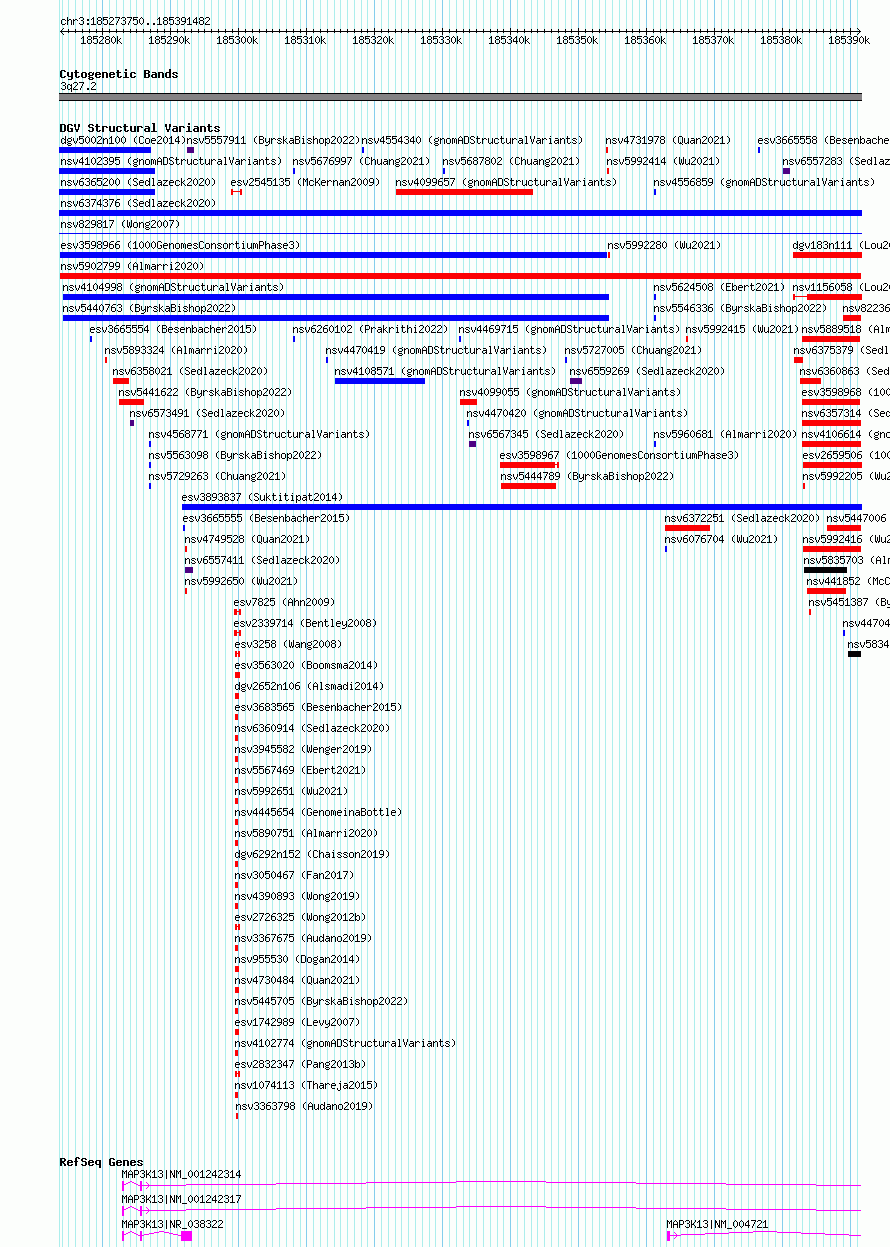Open variant nsv4470419 gnomAD label
The width and height of the screenshot is (890, 1247).
pos(436,350)
